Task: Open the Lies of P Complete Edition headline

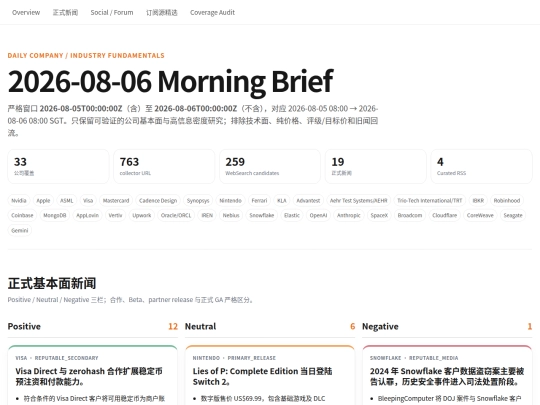Action: [x=262, y=376]
